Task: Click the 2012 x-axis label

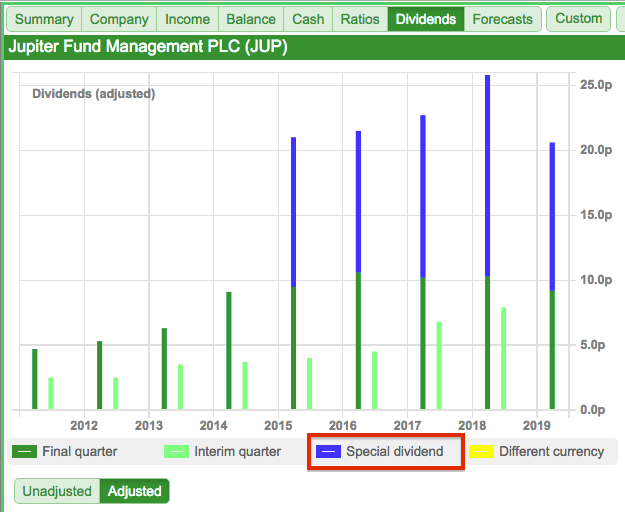Action: (84, 426)
